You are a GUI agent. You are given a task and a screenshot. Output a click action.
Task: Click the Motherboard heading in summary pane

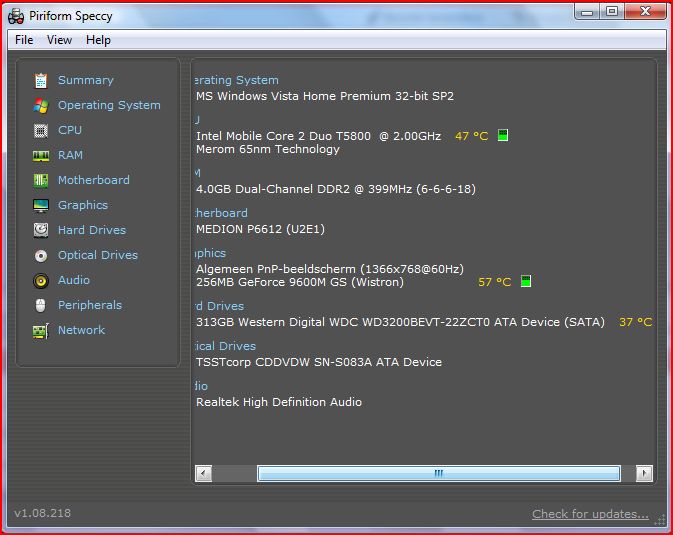(221, 213)
